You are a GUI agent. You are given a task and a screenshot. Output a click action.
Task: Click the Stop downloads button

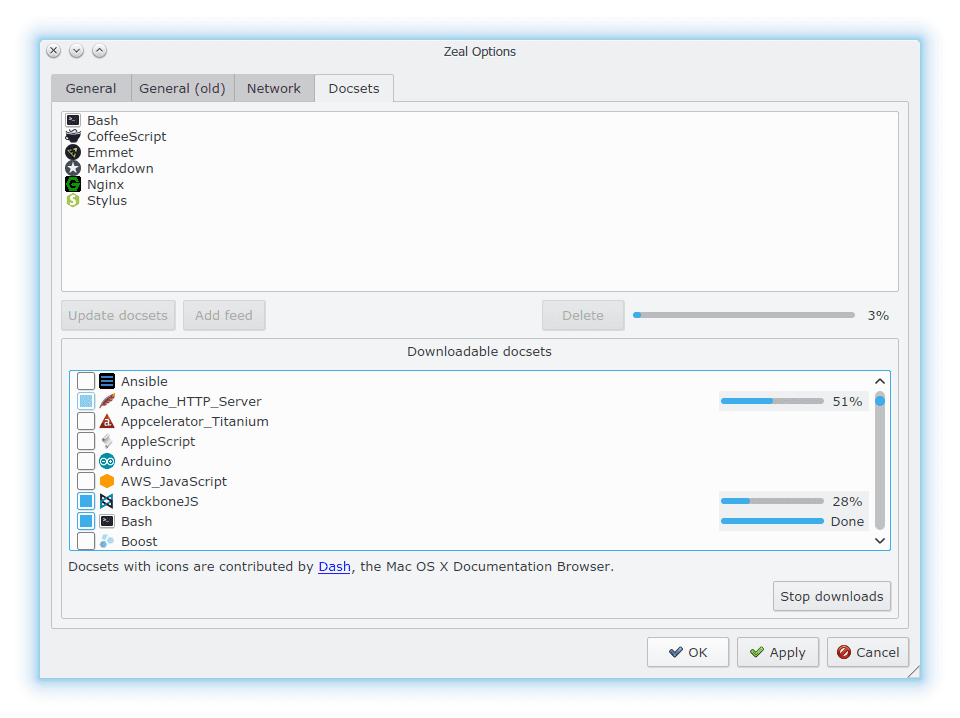pyautogui.click(x=831, y=596)
